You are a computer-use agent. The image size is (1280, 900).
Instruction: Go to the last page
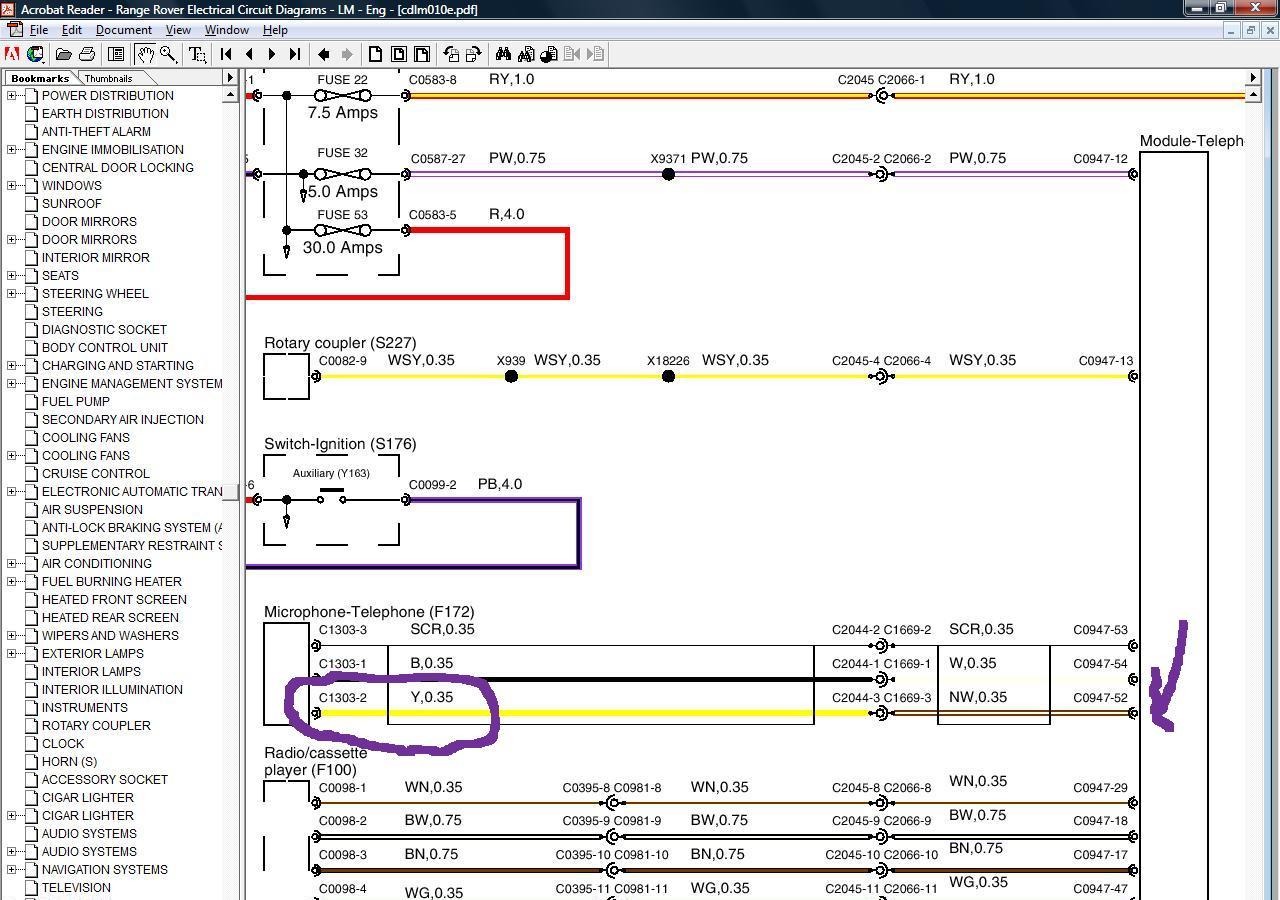pyautogui.click(x=295, y=54)
